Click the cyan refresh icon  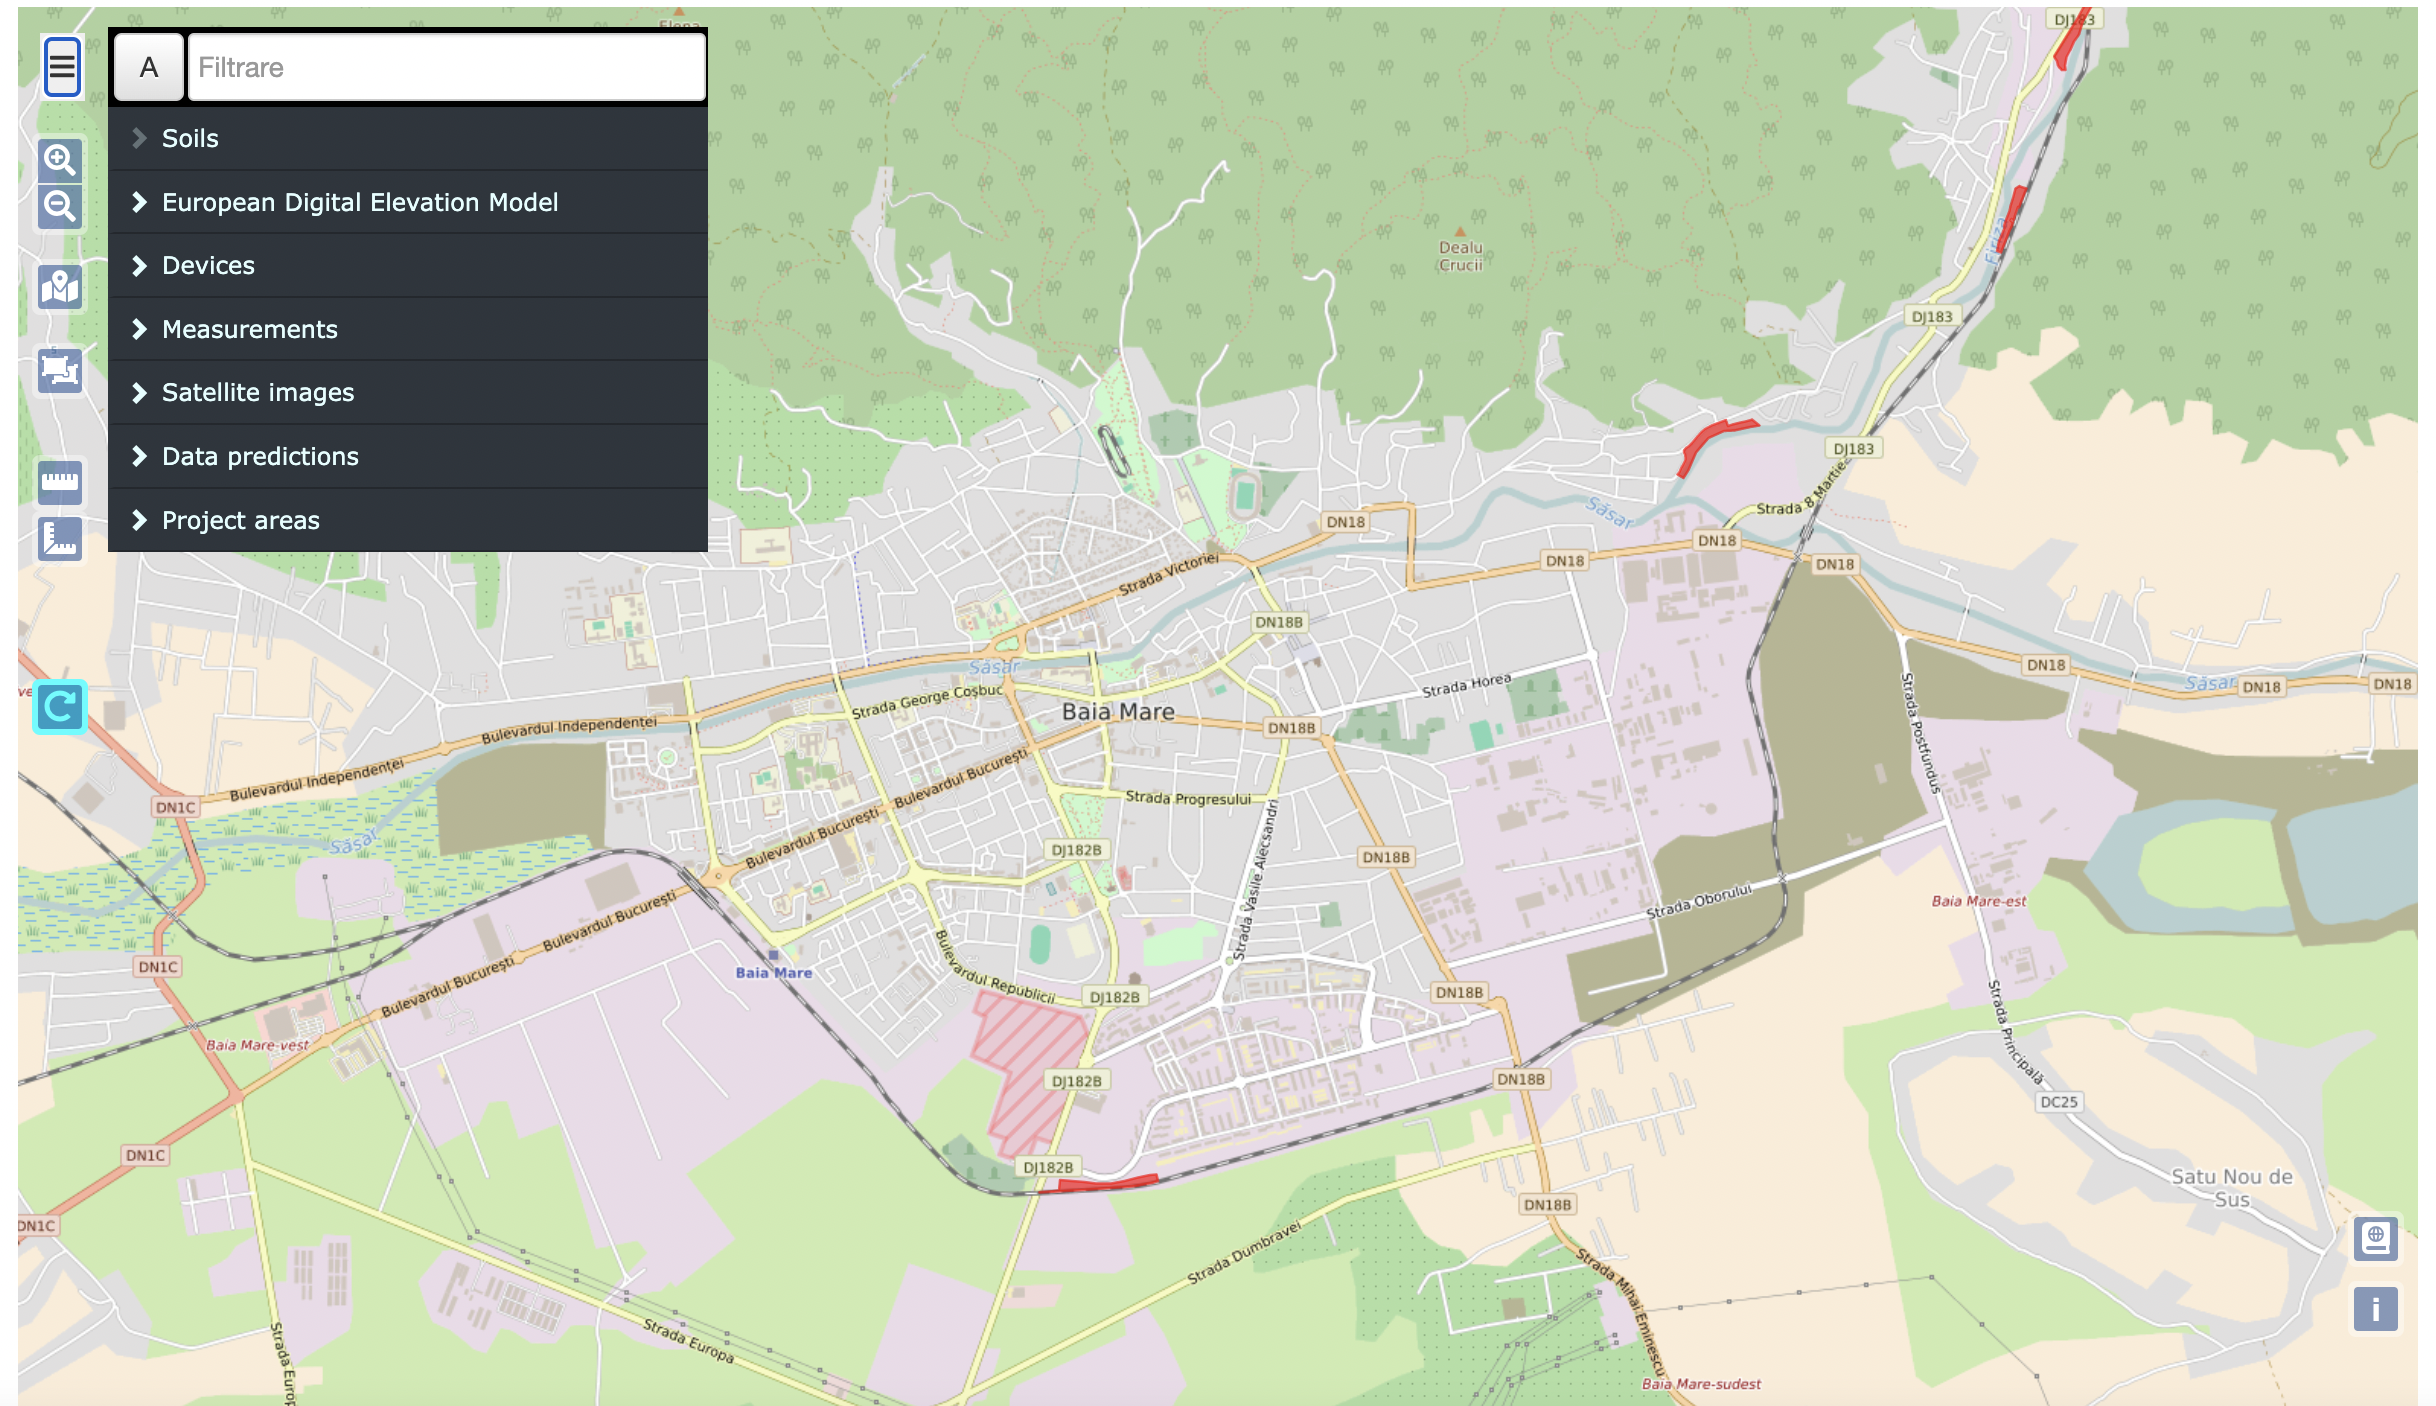(59, 706)
